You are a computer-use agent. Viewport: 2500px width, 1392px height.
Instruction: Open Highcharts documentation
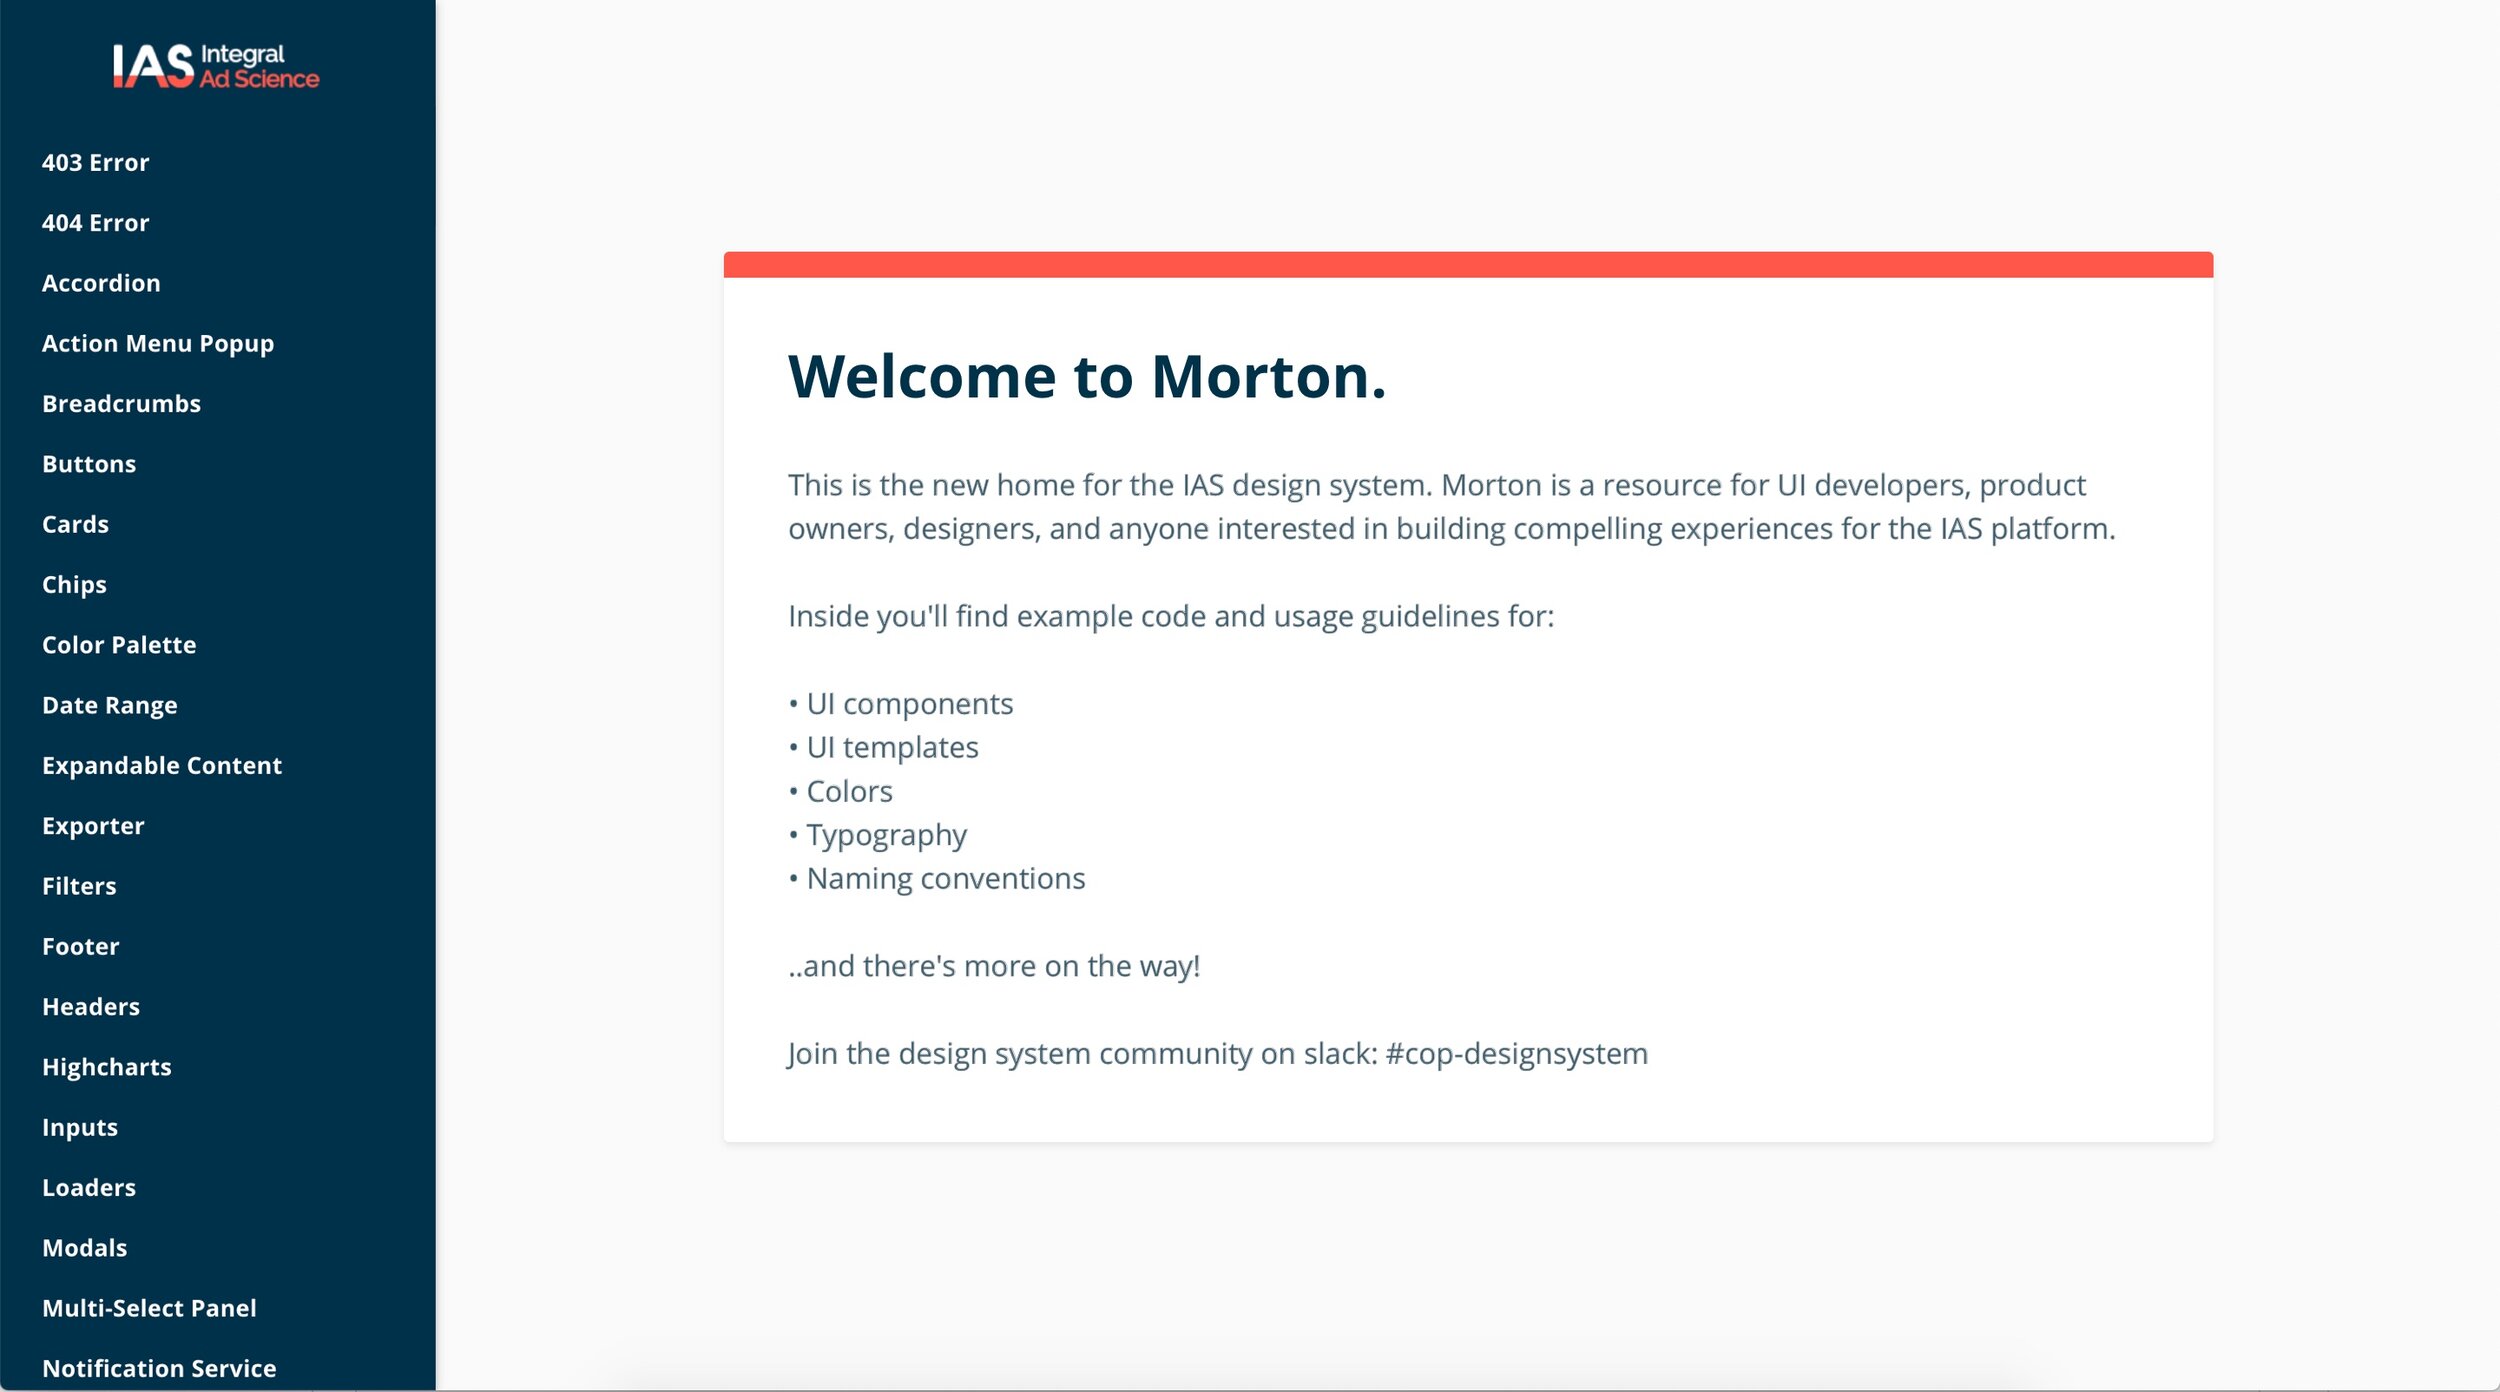tap(107, 1067)
